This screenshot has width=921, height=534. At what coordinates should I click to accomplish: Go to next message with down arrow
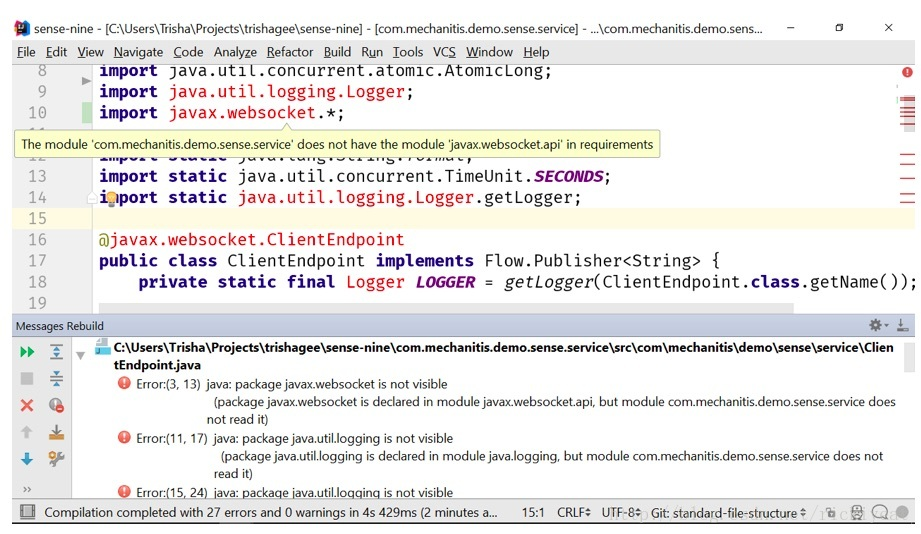point(27,459)
